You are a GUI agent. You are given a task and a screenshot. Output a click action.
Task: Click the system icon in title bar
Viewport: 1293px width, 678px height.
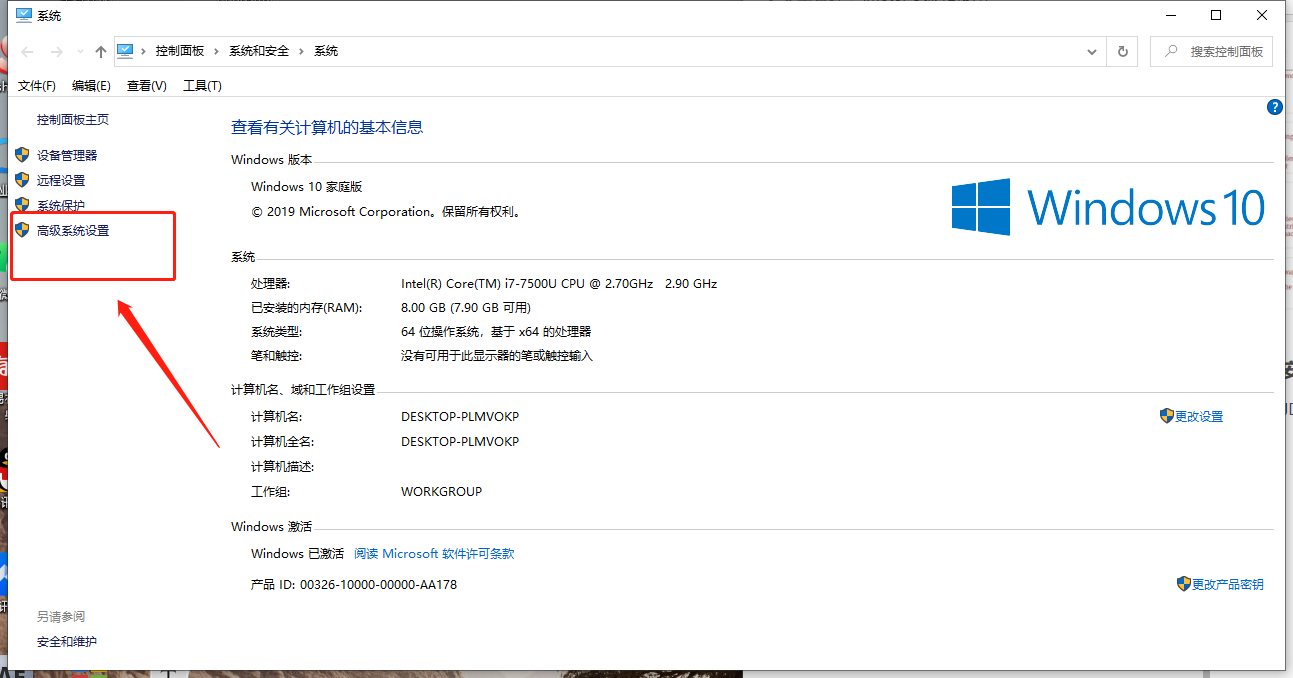24,15
